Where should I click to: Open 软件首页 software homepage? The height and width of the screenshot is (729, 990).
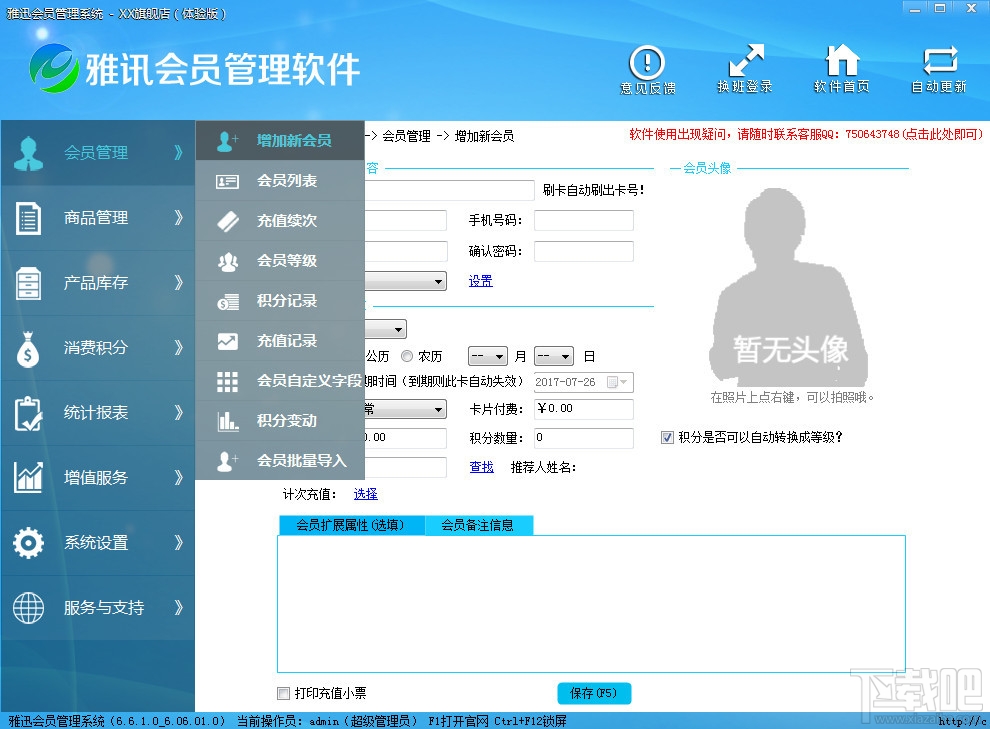pos(843,67)
